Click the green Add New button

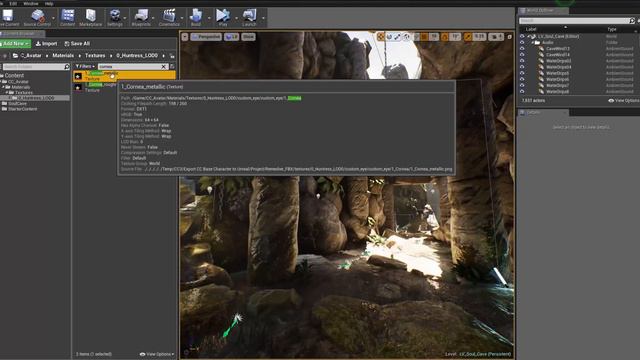coord(15,44)
